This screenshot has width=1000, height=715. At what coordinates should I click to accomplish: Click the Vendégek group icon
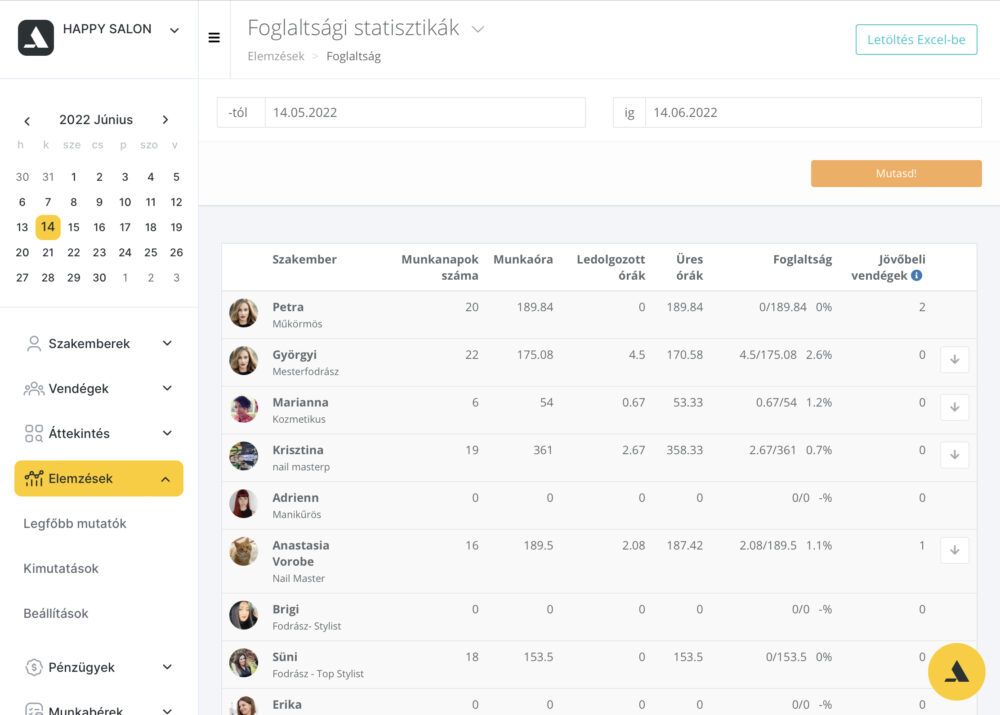[x=34, y=388]
